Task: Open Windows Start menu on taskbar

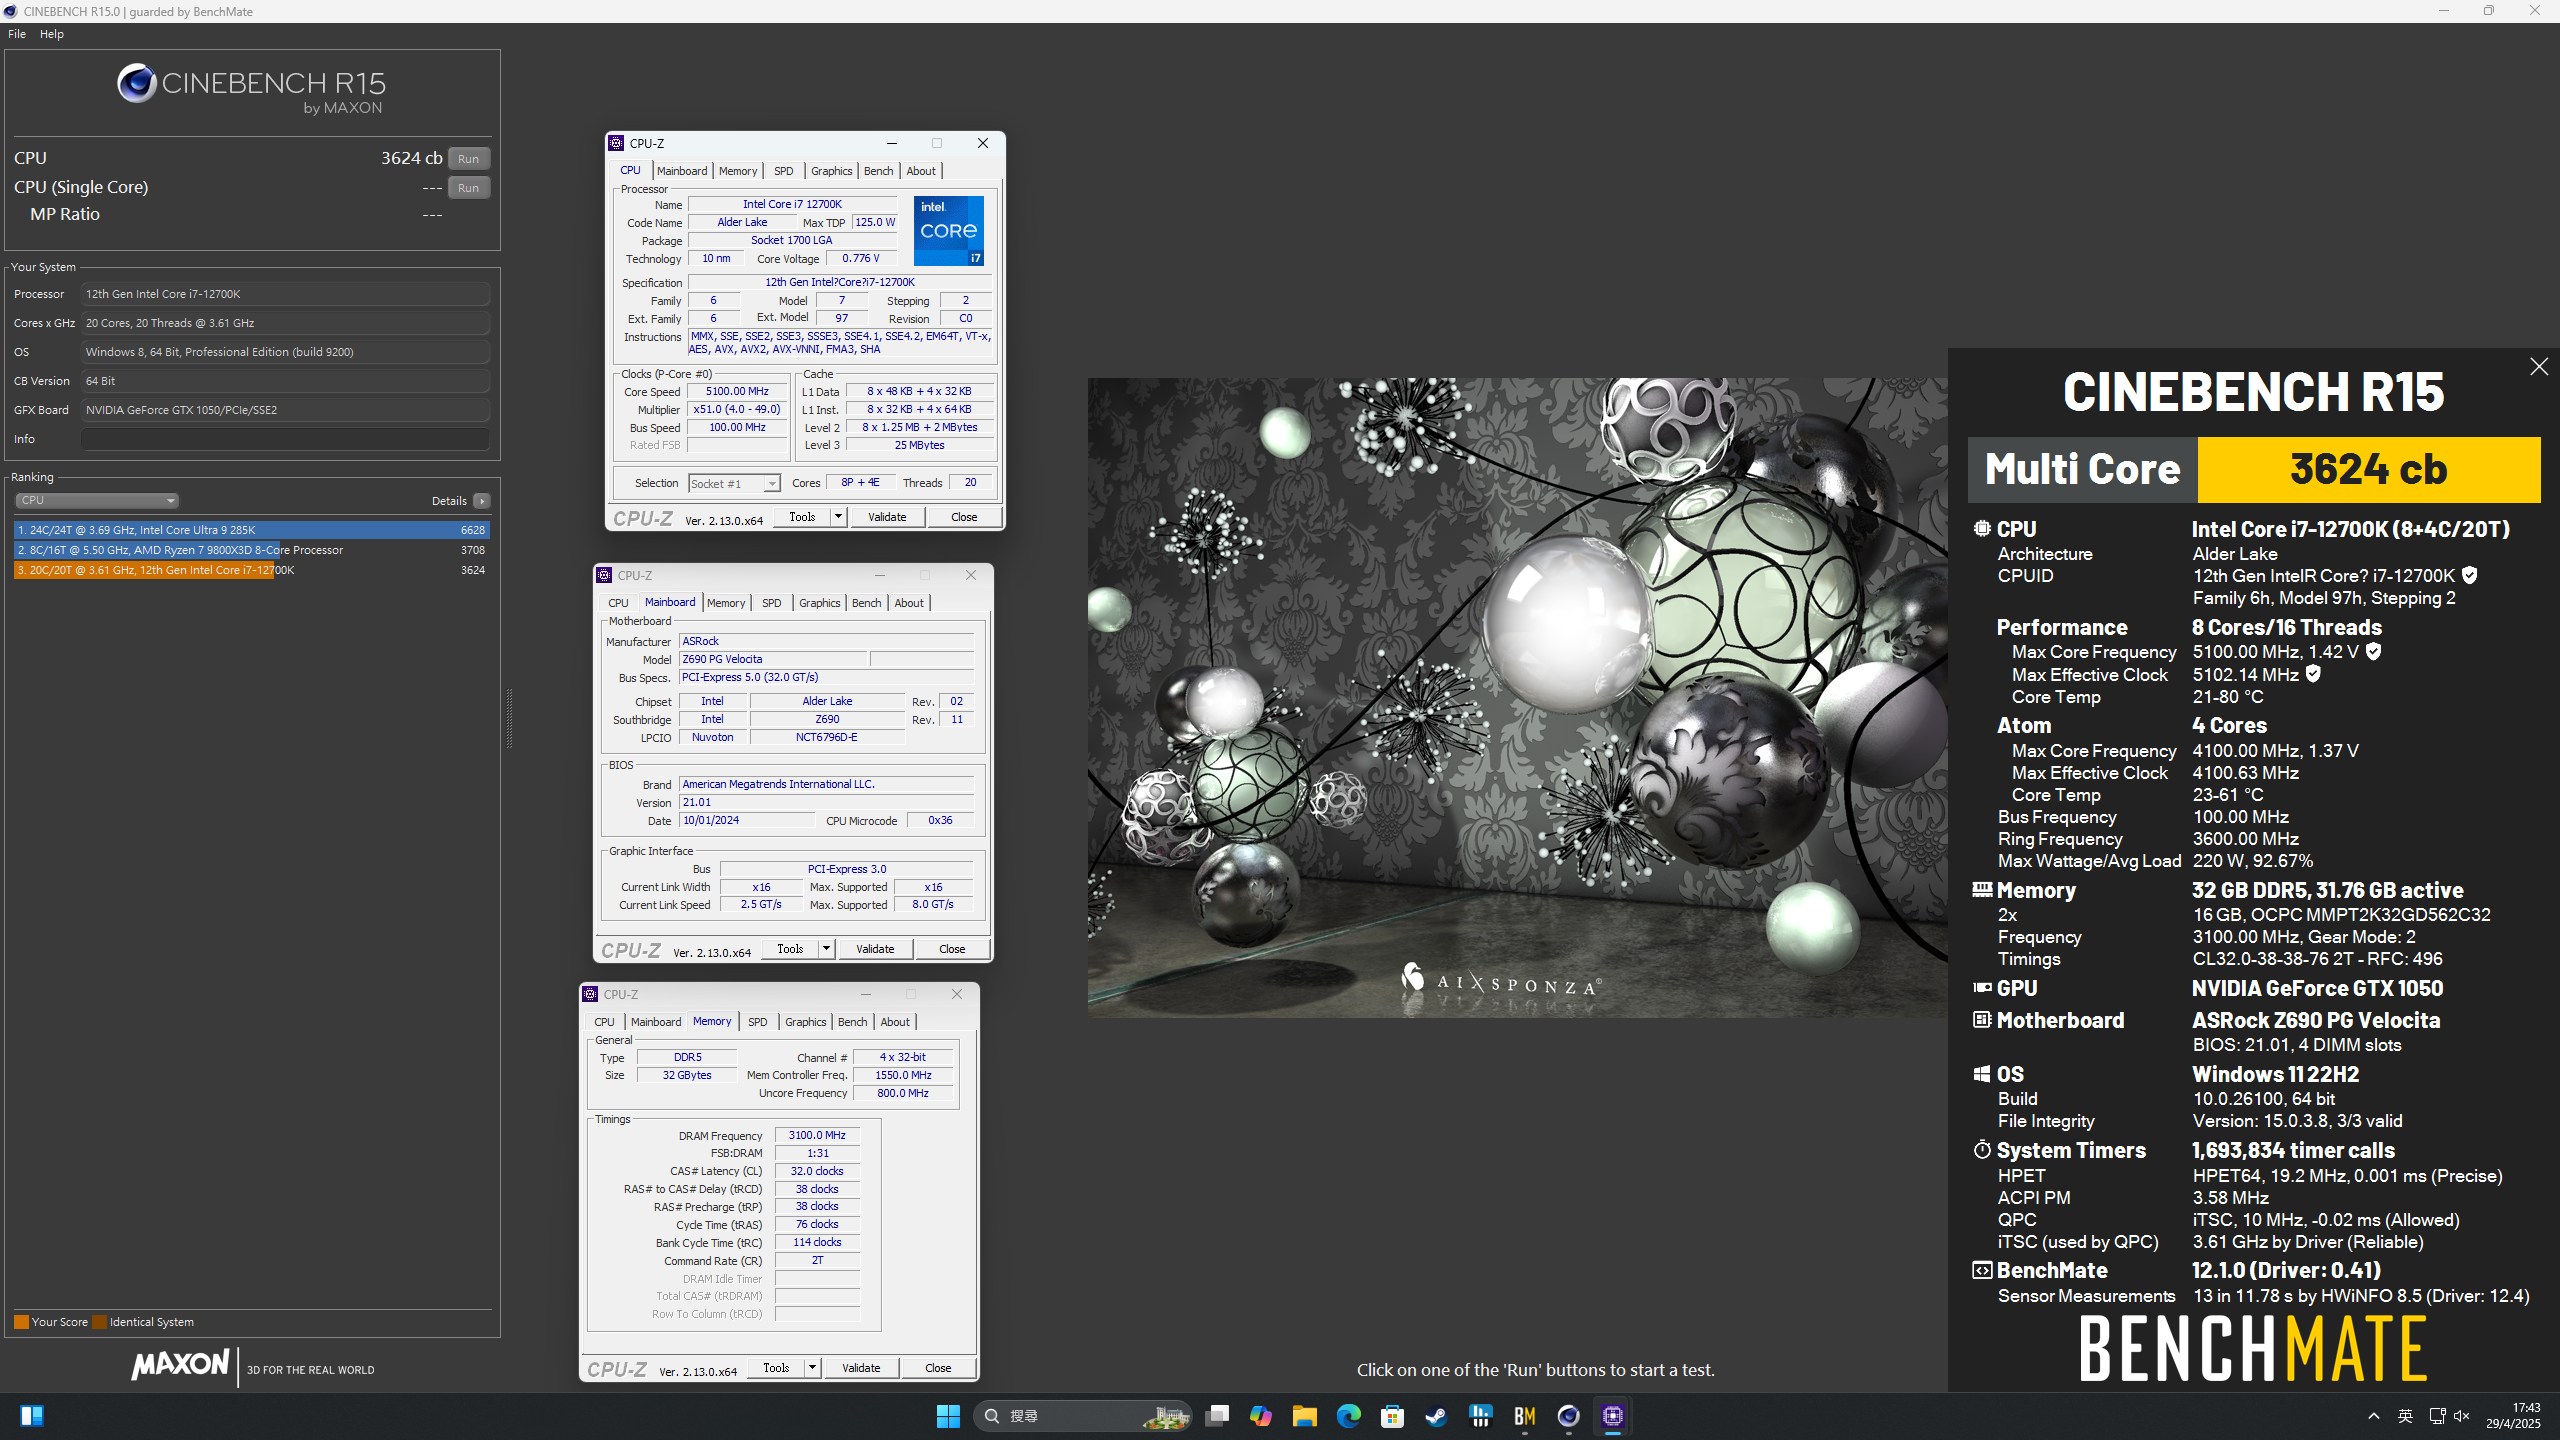Action: 948,1416
